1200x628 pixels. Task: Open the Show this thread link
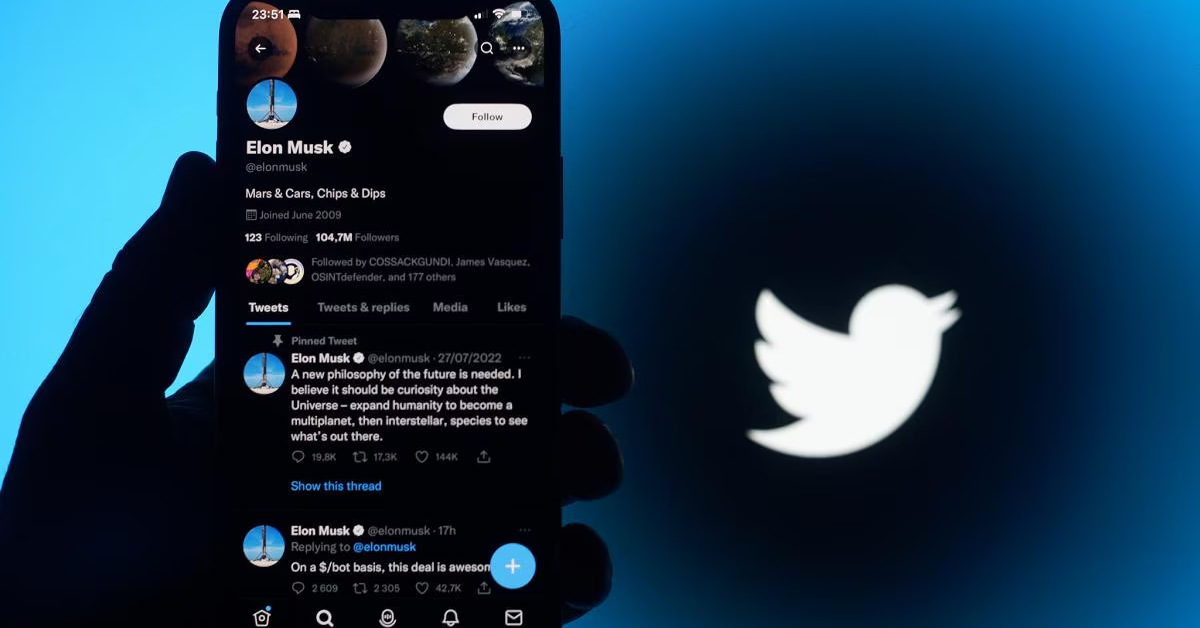[x=336, y=486]
